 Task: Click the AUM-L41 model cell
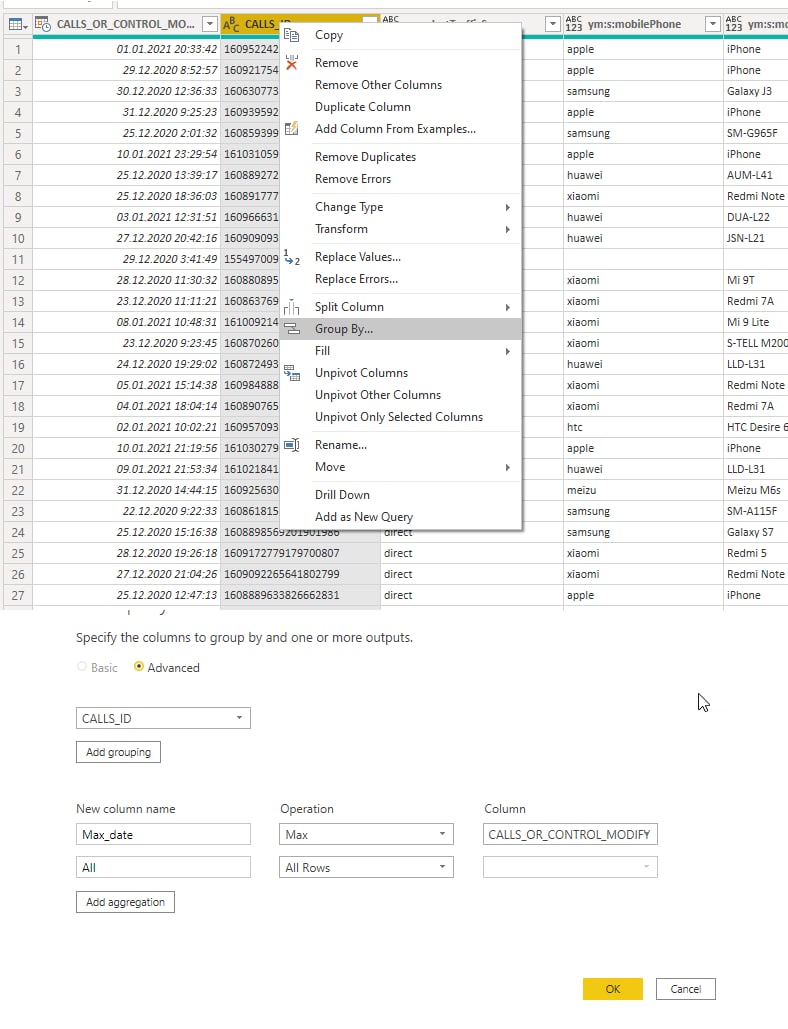click(755, 175)
